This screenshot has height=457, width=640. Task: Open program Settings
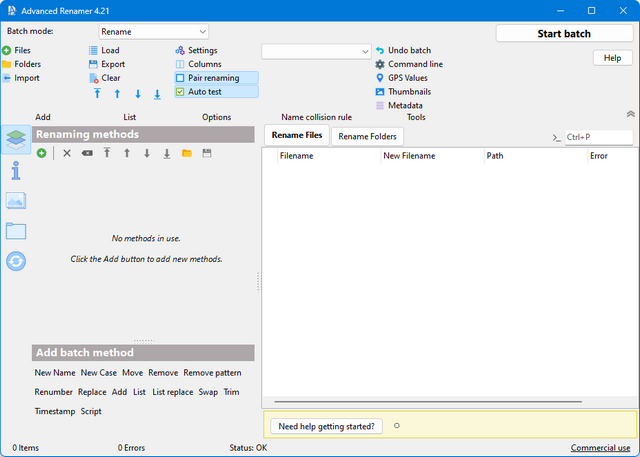click(196, 51)
